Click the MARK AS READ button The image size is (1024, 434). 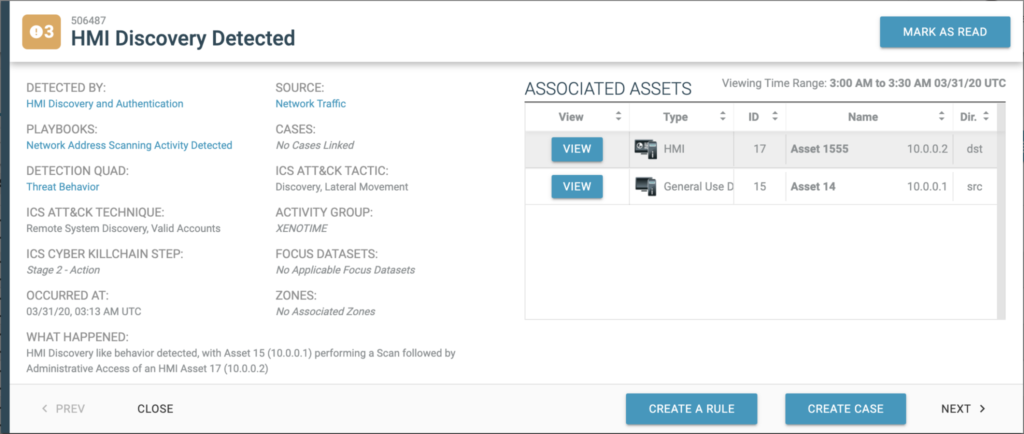coord(944,32)
